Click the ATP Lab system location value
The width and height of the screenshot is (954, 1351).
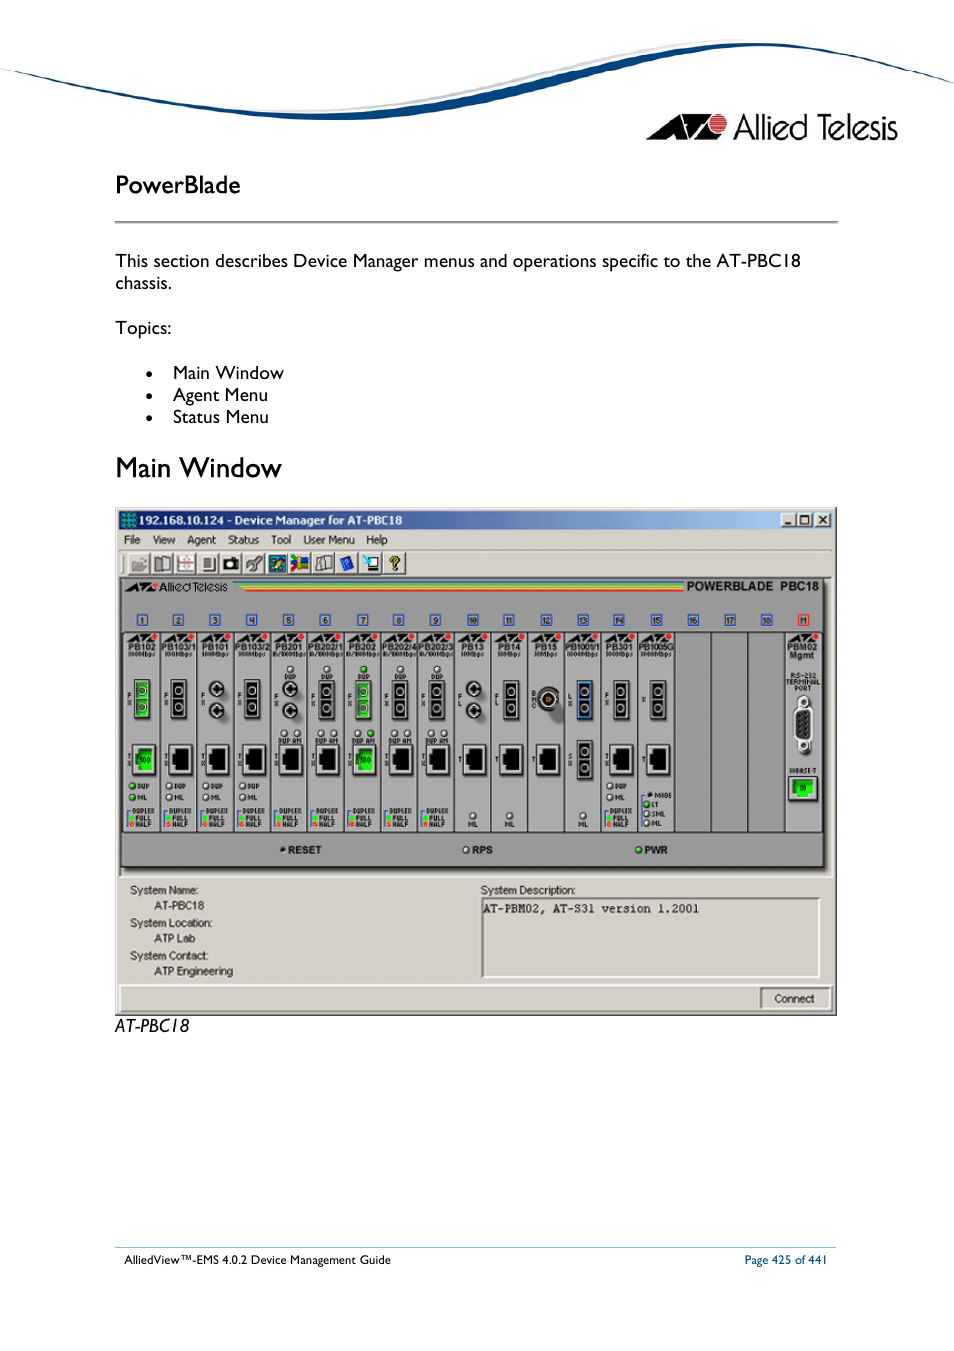tap(175, 939)
